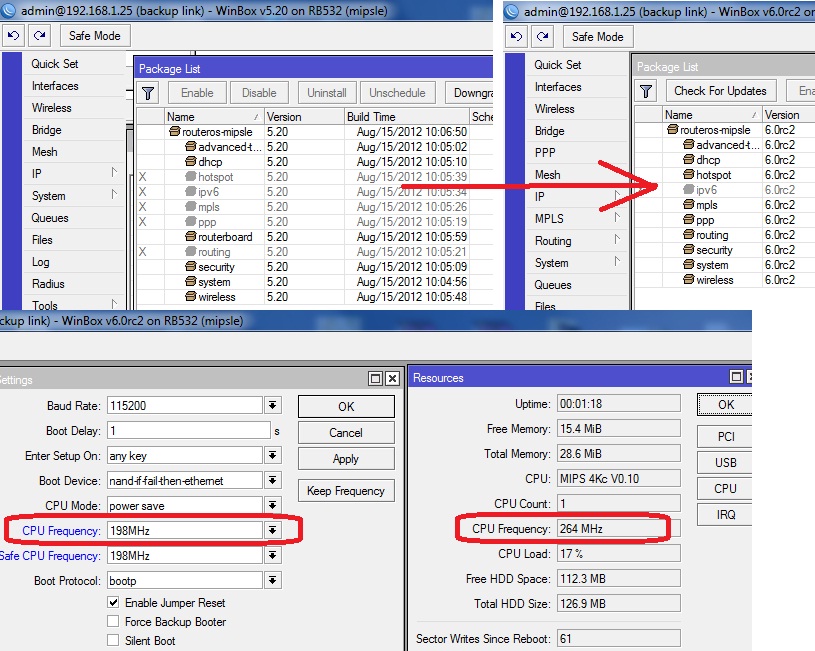Select routing package icon in v6.0rc2 list
Viewport: 815px width, 651px height.
click(x=689, y=235)
